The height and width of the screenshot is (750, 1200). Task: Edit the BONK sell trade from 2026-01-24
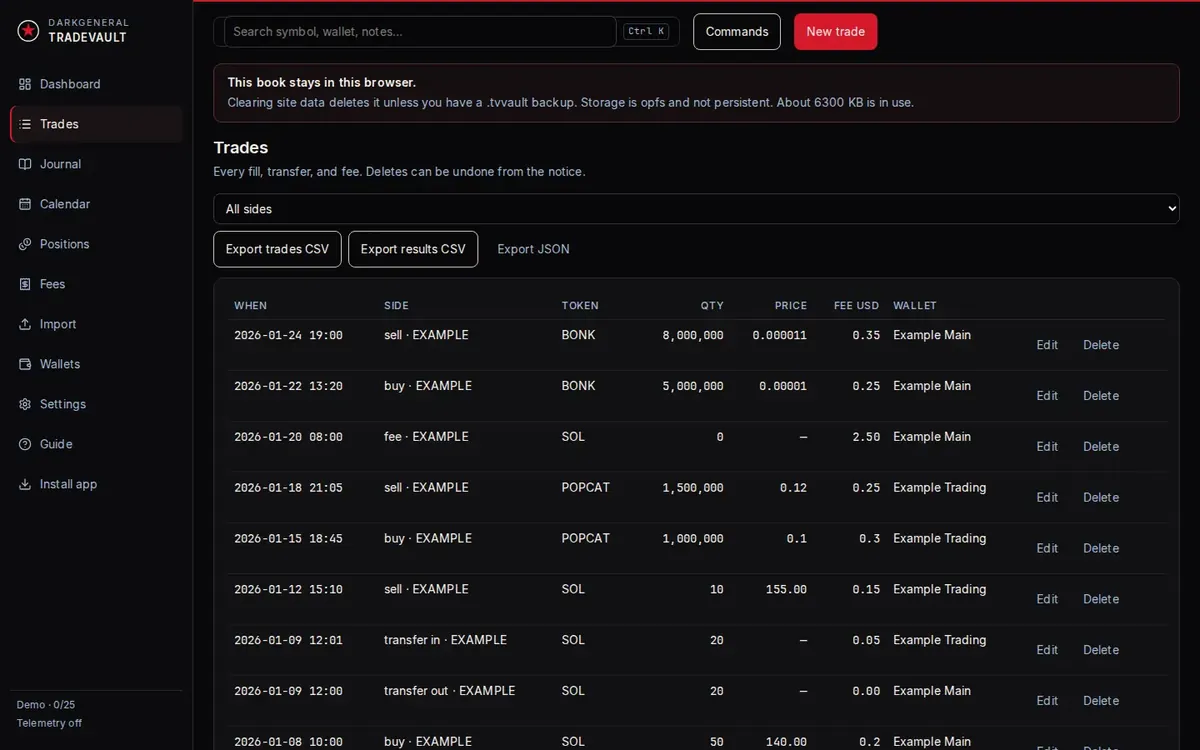coord(1047,345)
